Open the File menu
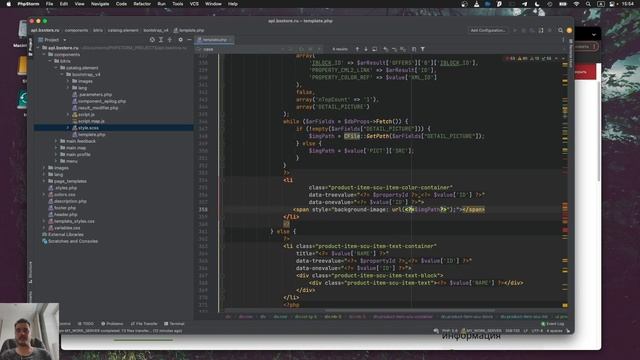This screenshot has height=360, width=640. click(x=49, y=4)
